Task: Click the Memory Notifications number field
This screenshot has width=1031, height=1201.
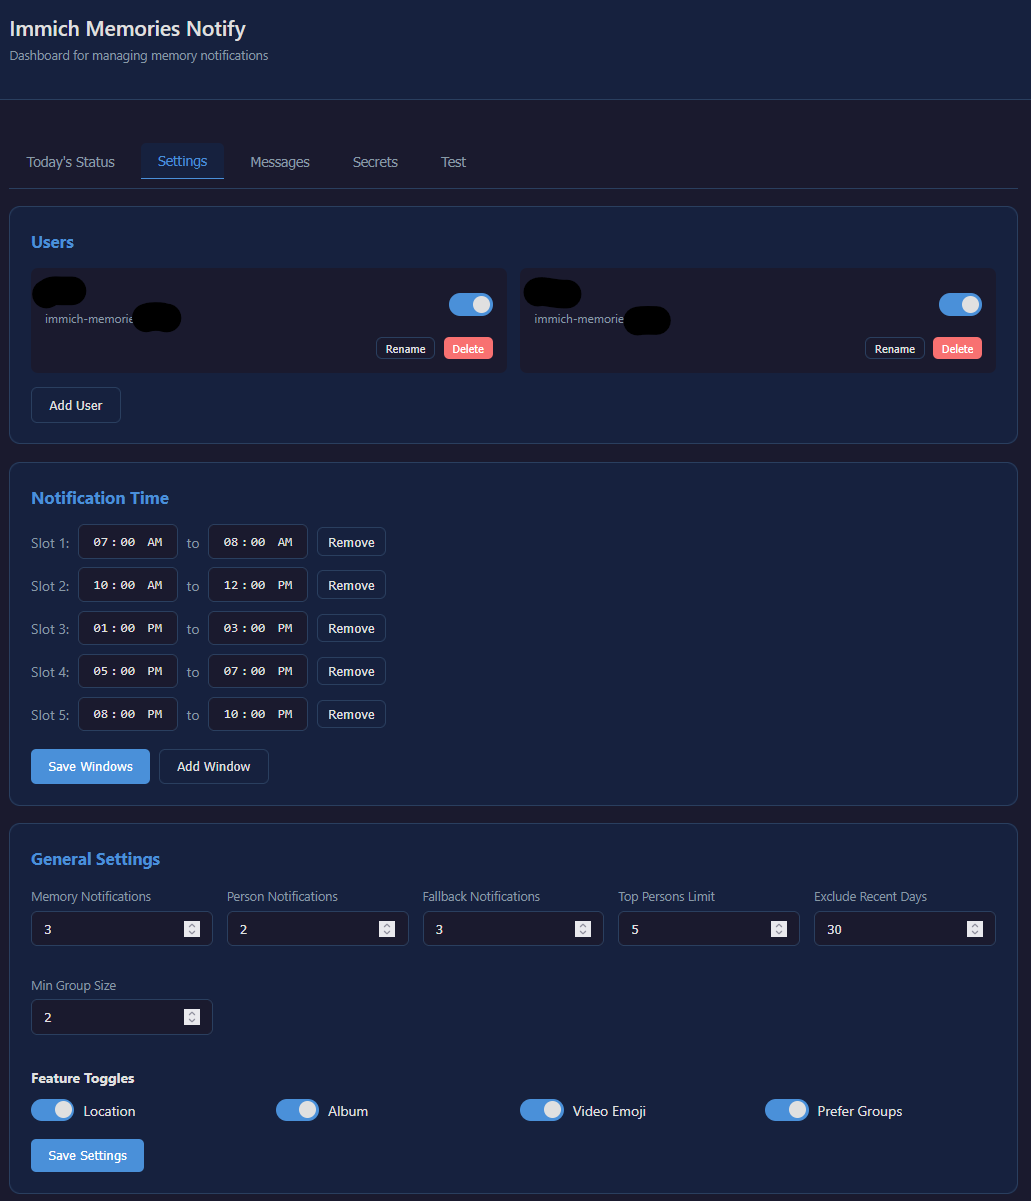Action: (122, 929)
